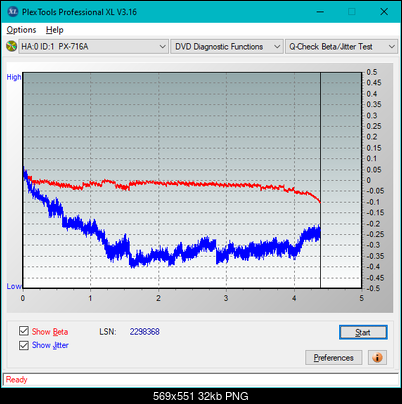The height and width of the screenshot is (404, 402).
Task: Click the LSN: label
Action: [x=108, y=332]
